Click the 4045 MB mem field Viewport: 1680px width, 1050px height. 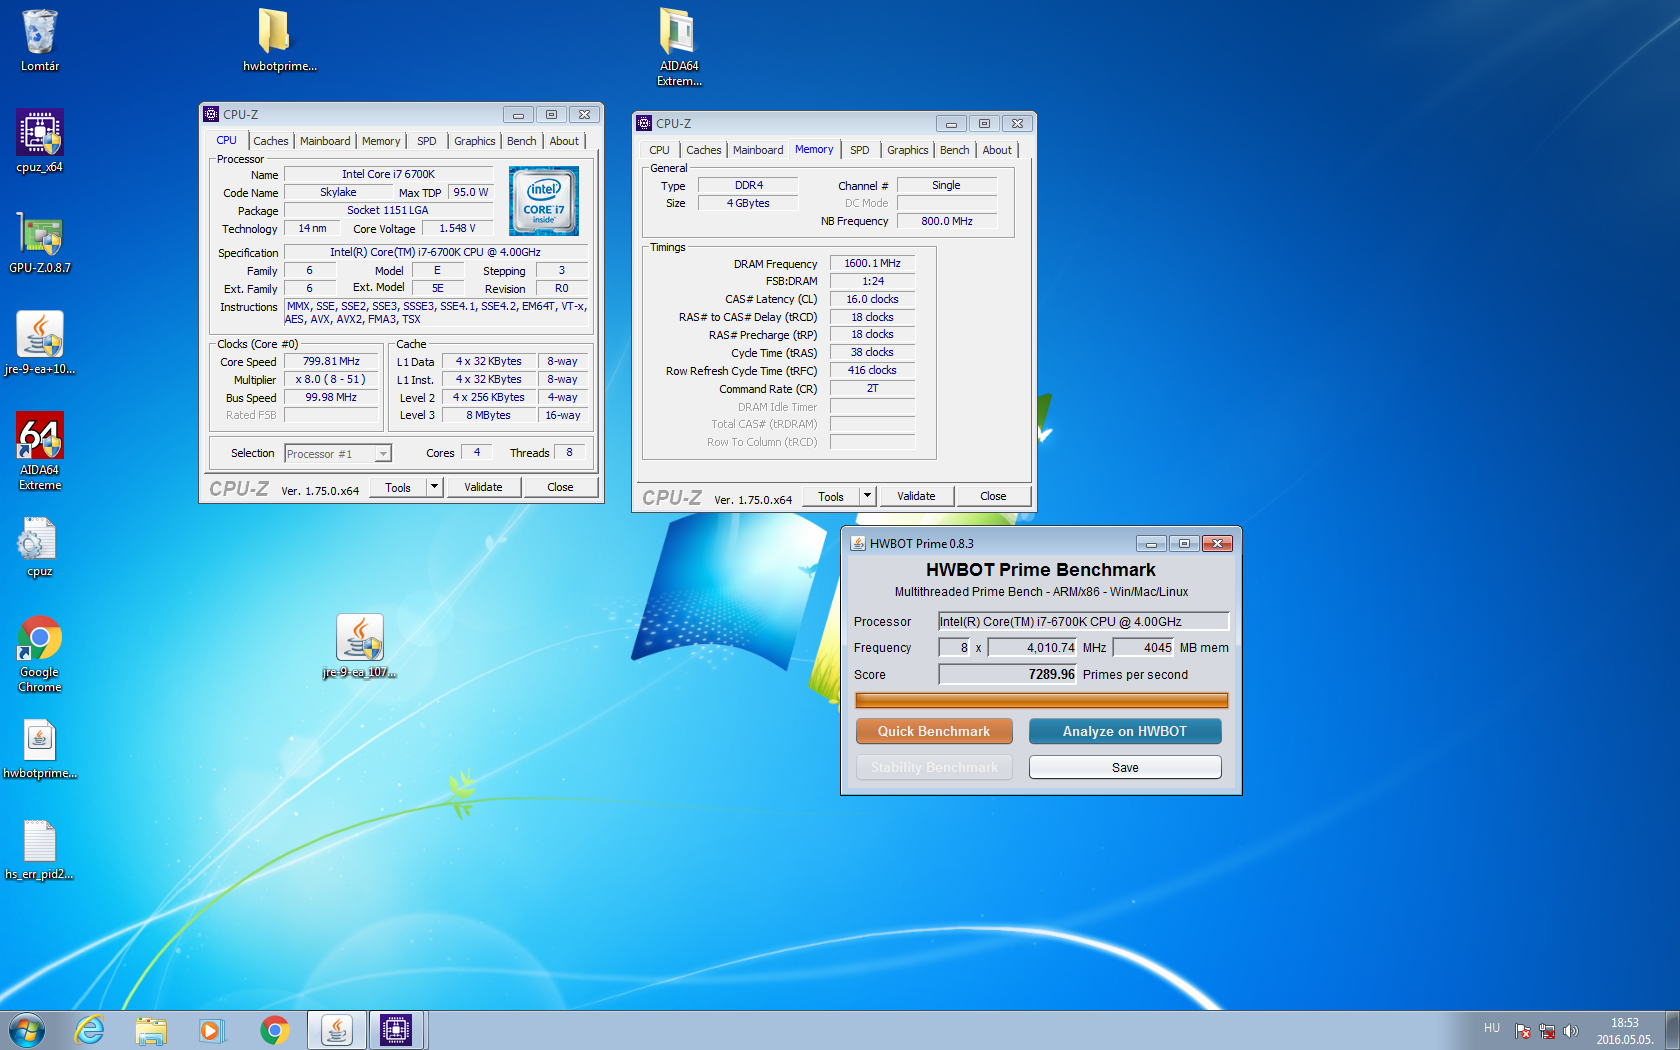pos(1143,647)
